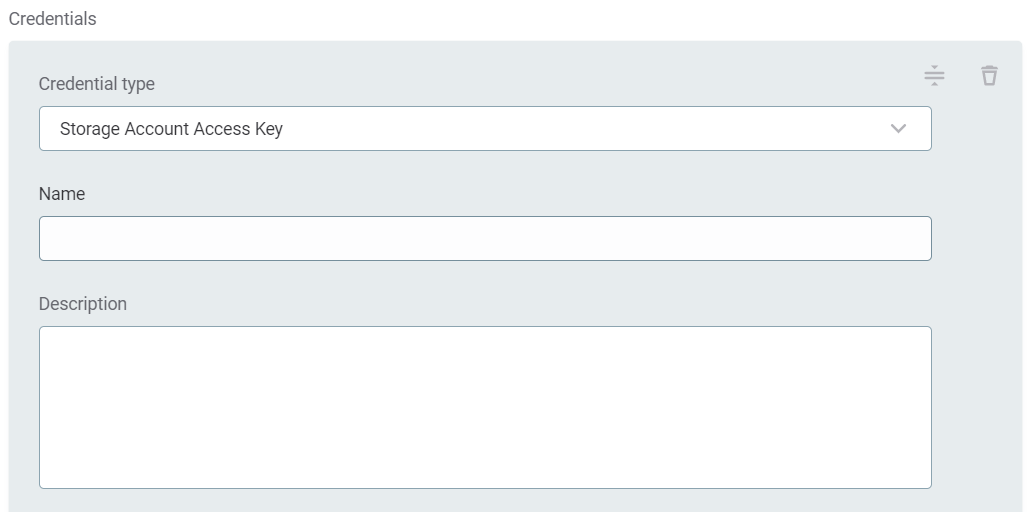Place cursor in empty Name textbox
1031x512 pixels.
485,239
